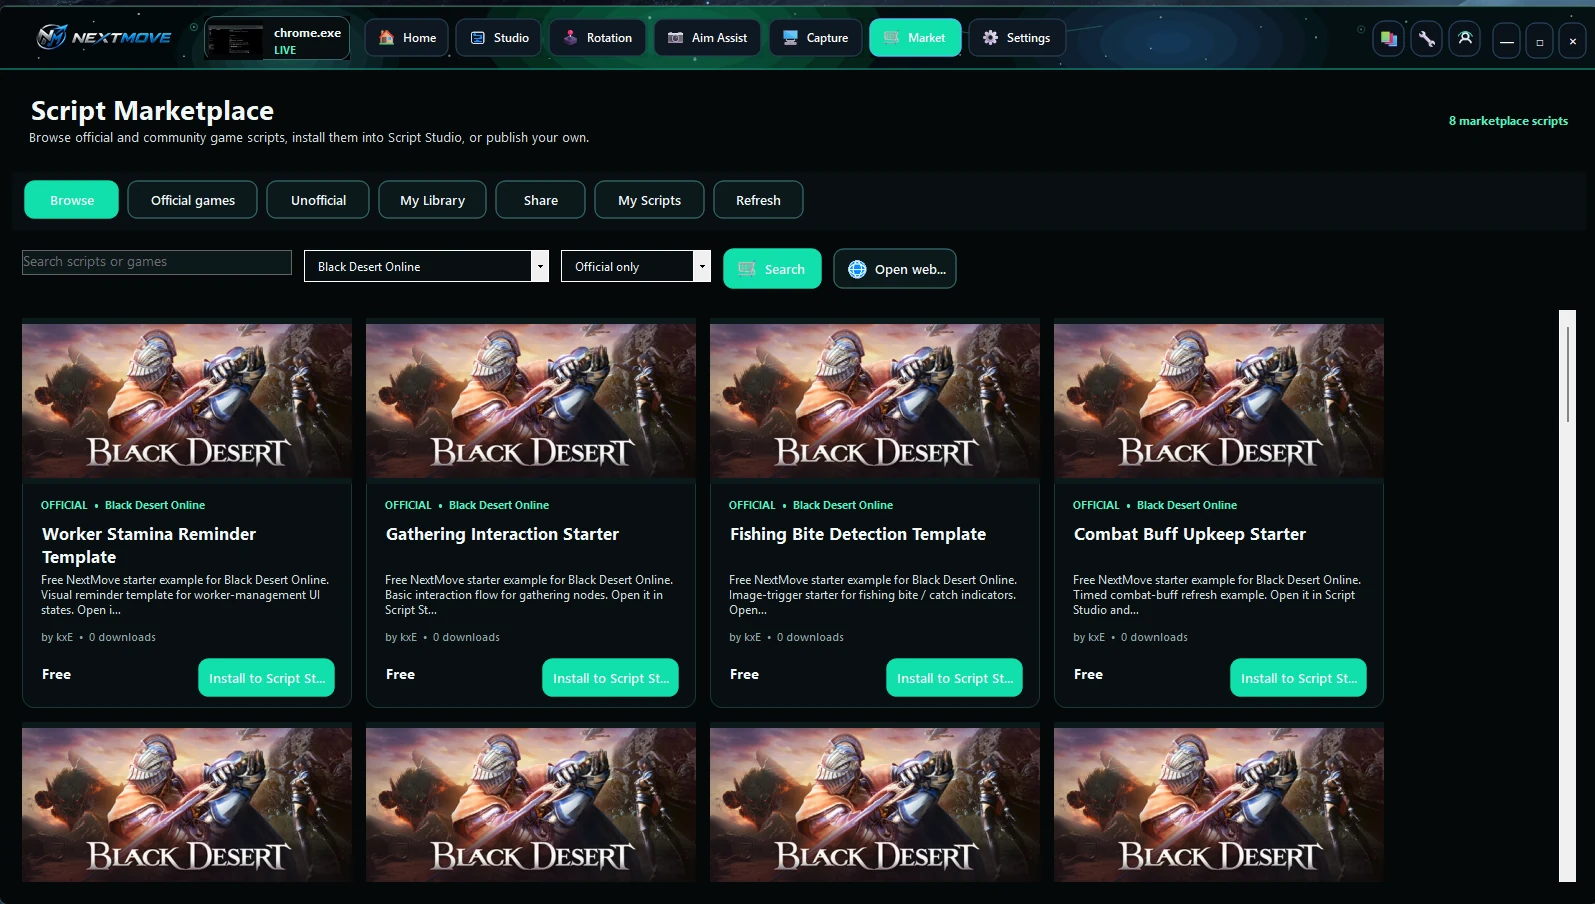Switch to the Capture tab
Viewport: 1595px width, 904px height.
click(815, 38)
